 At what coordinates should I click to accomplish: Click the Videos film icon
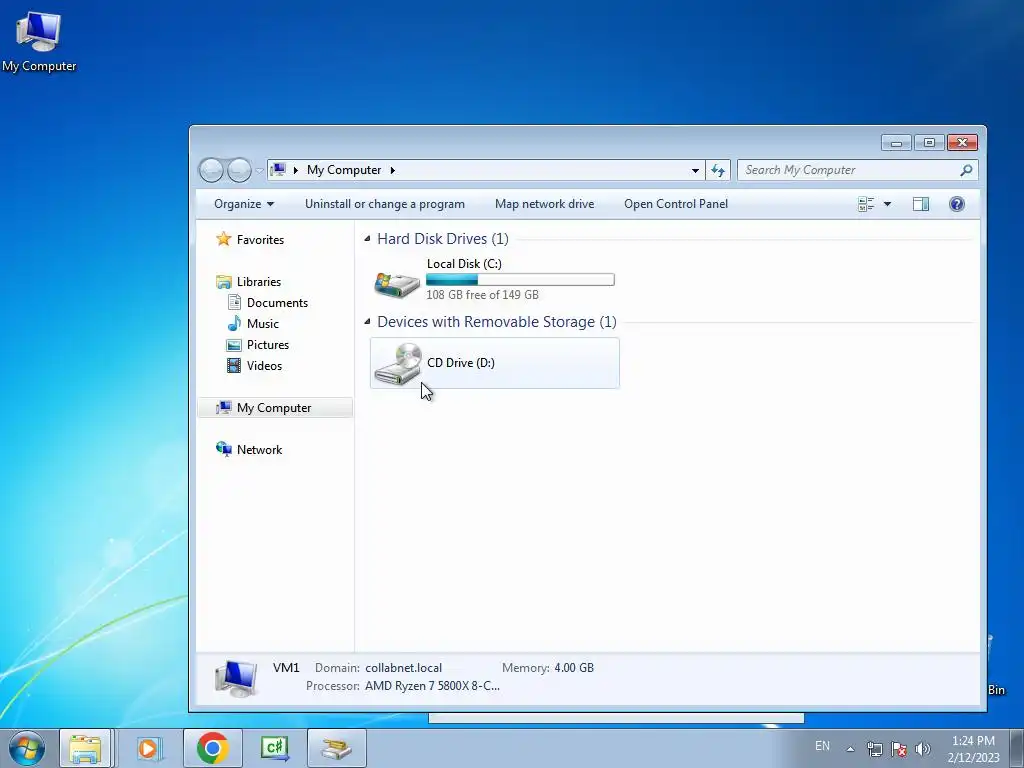234,365
